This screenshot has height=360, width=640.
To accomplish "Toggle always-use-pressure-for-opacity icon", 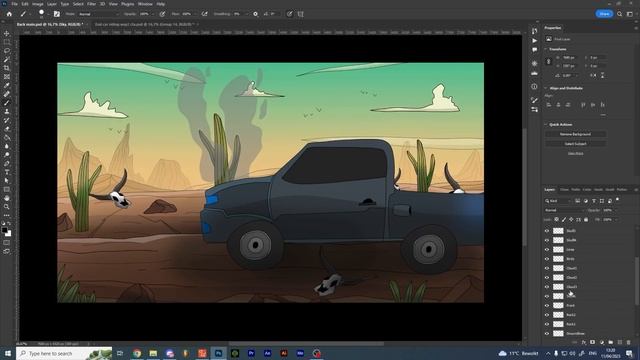I will pyautogui.click(x=162, y=14).
